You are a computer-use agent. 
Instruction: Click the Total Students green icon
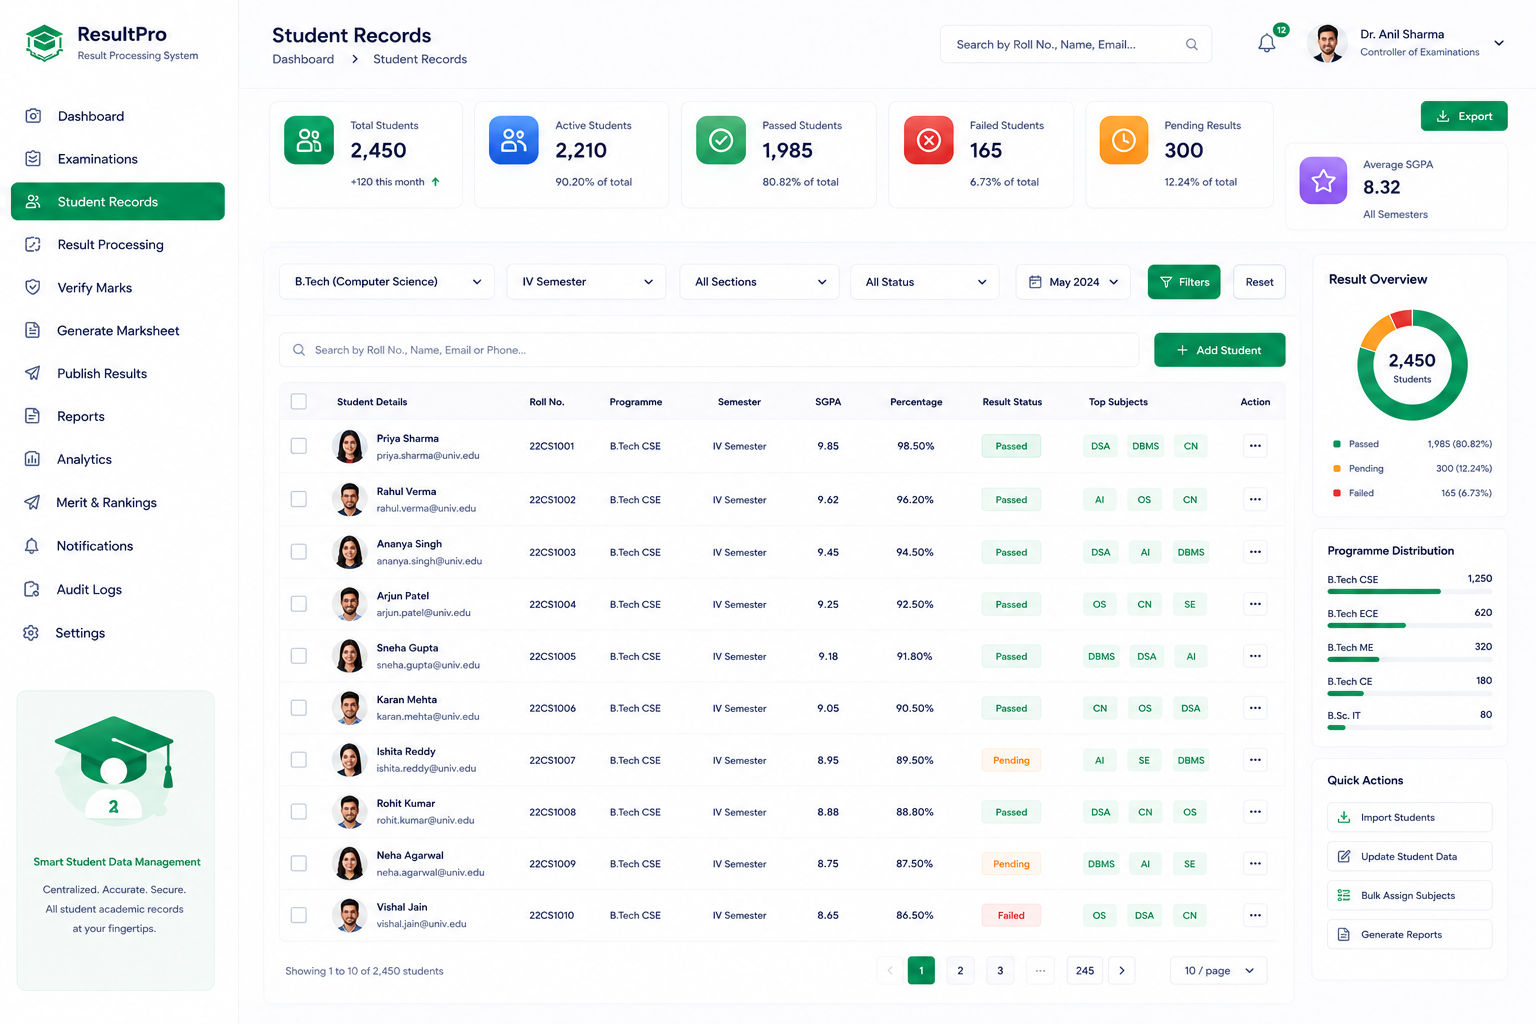(x=309, y=140)
